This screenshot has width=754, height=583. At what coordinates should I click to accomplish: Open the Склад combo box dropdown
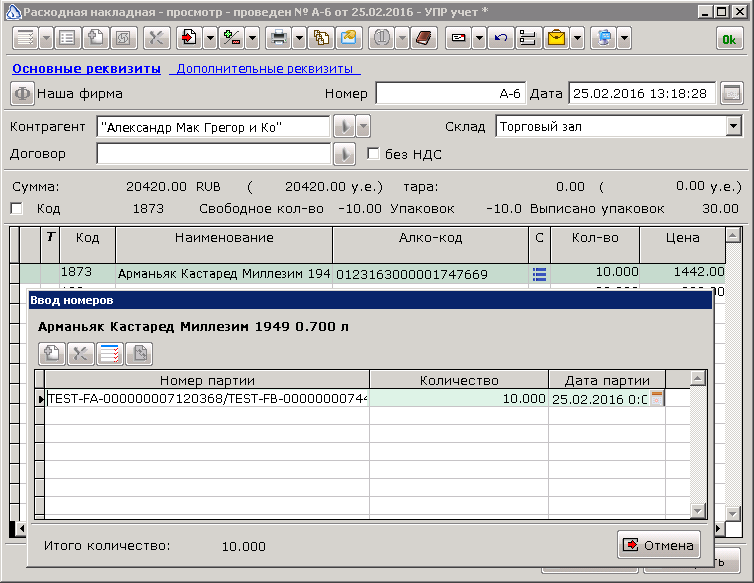pyautogui.click(x=733, y=127)
